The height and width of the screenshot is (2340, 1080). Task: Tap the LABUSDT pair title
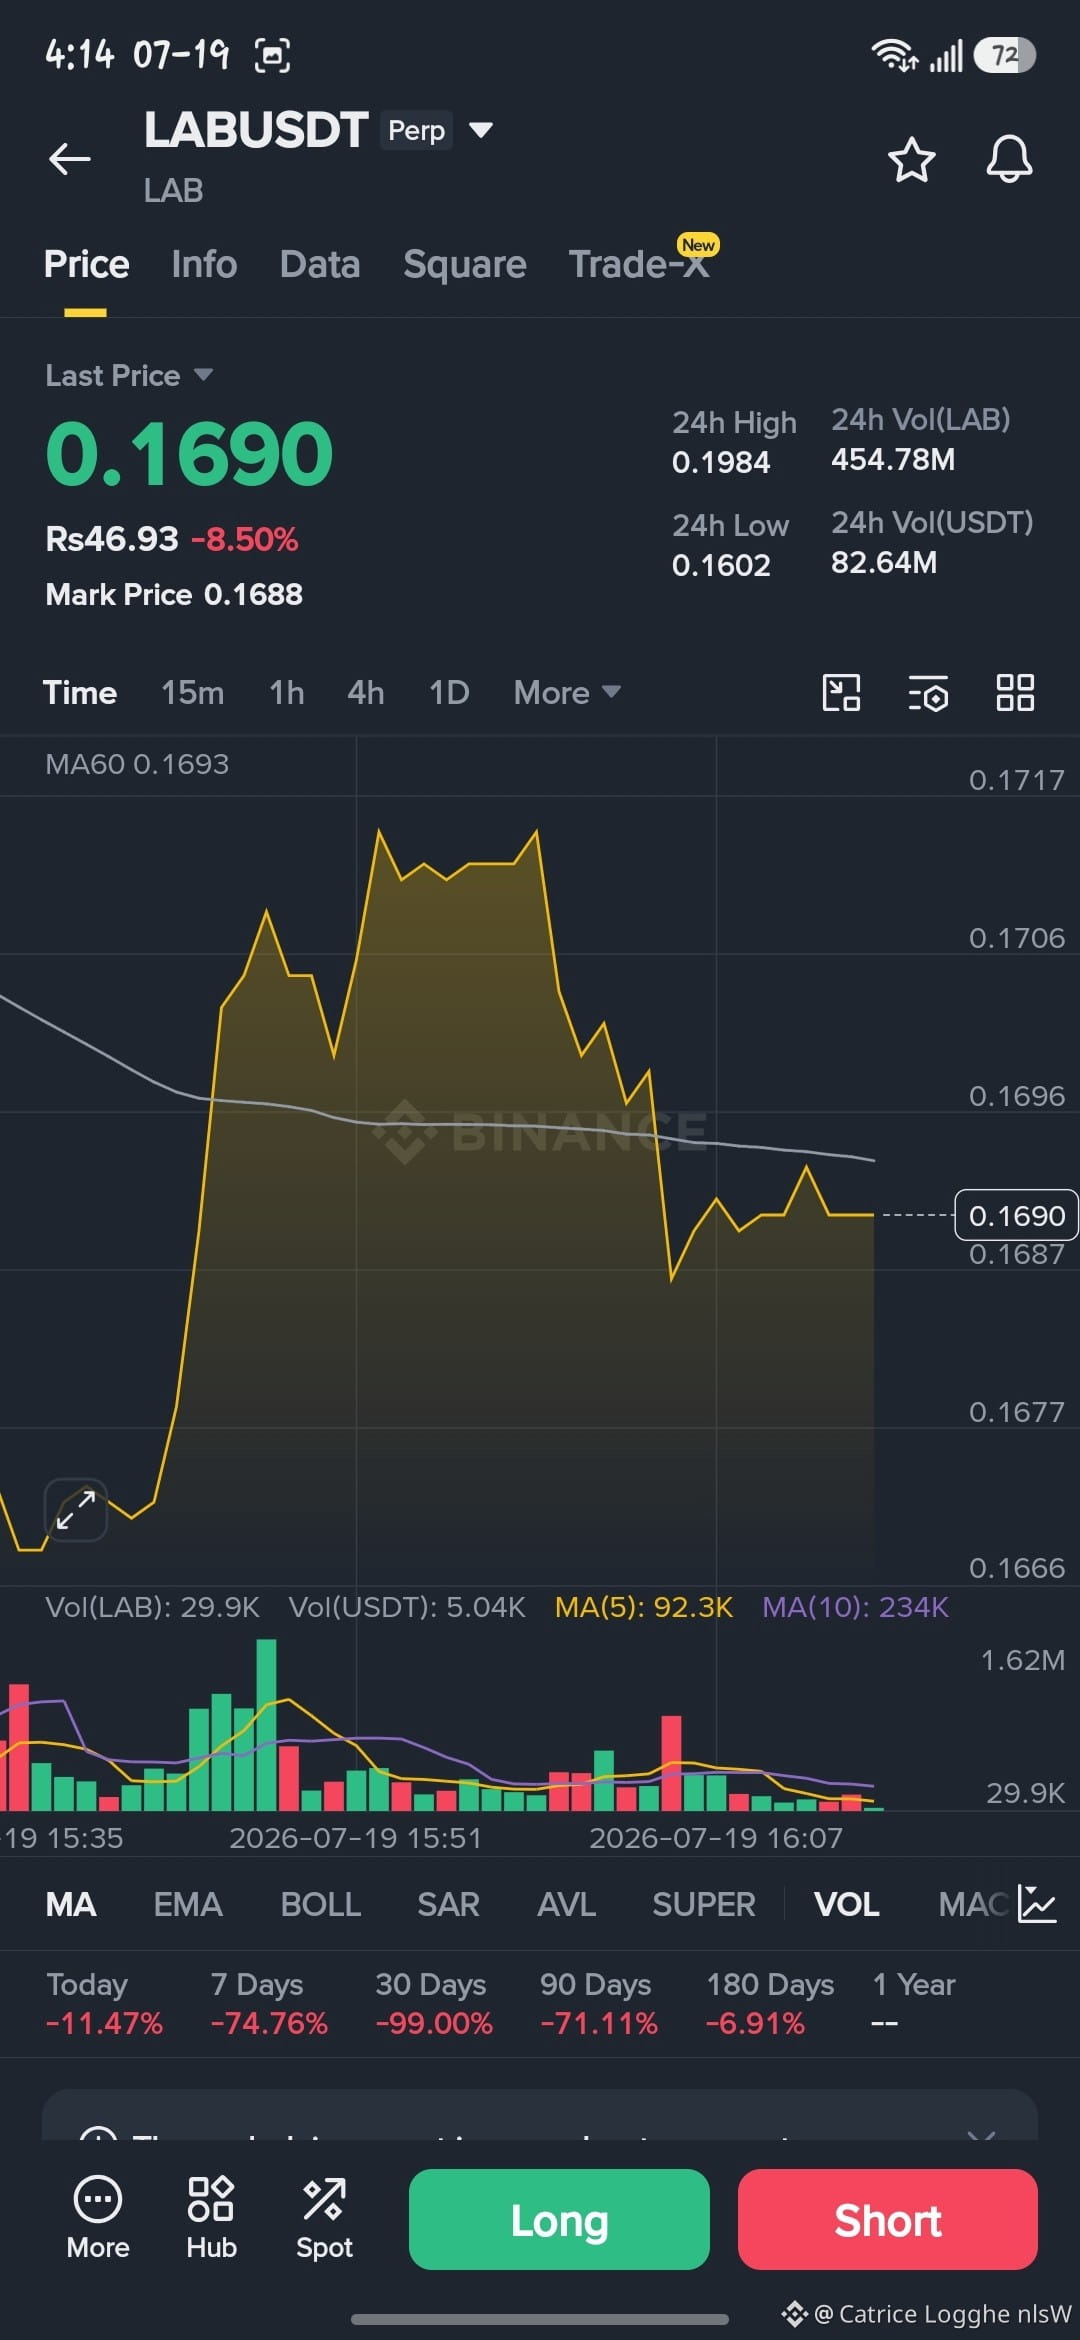coord(256,130)
